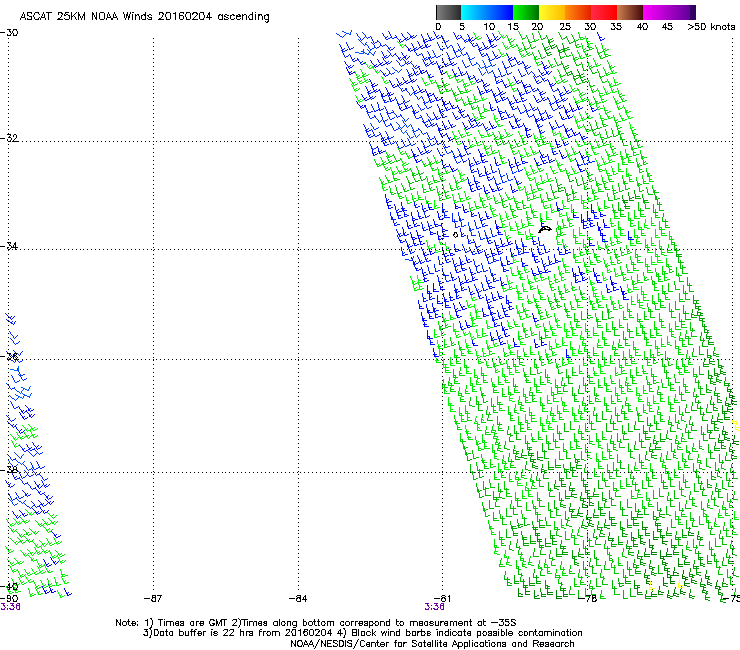Click the brown 35-40 knots color bar segment
Image resolution: width=740 pixels, height=650 pixels.
(x=630, y=12)
